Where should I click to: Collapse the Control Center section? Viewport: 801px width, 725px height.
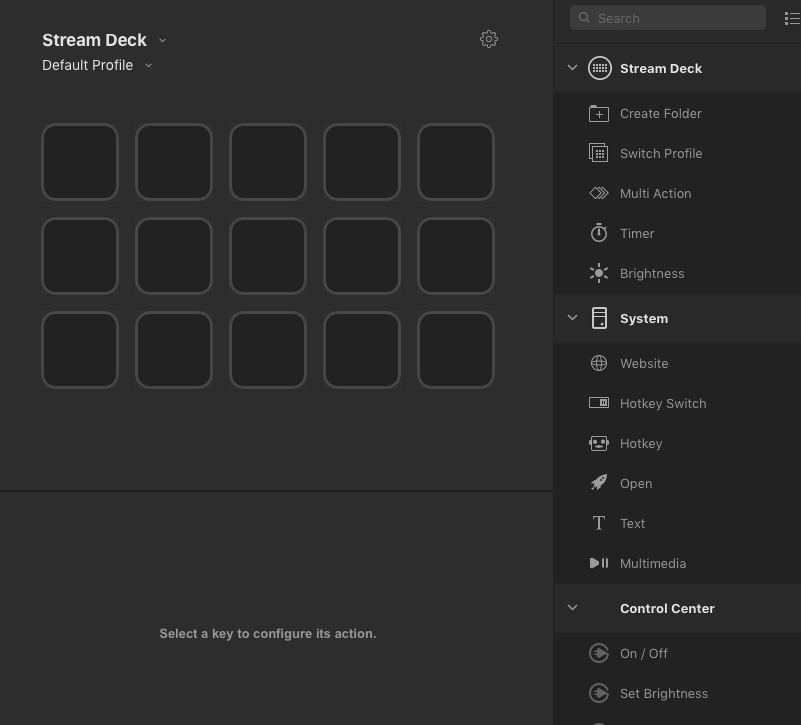(x=572, y=608)
